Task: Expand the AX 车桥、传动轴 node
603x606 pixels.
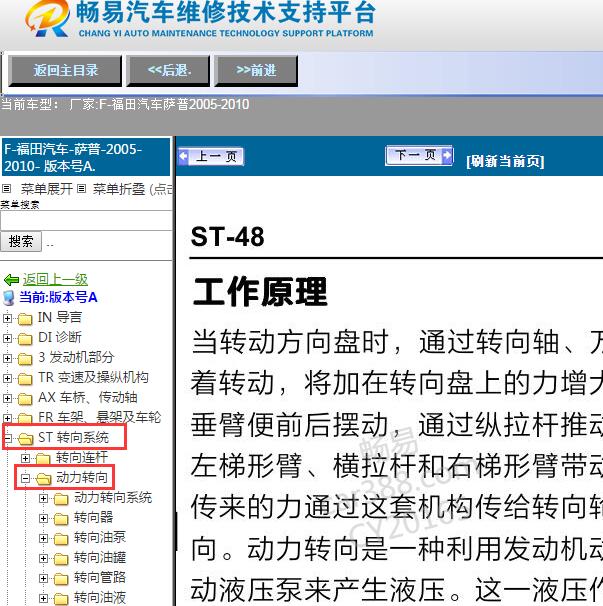Action: (x=7, y=398)
